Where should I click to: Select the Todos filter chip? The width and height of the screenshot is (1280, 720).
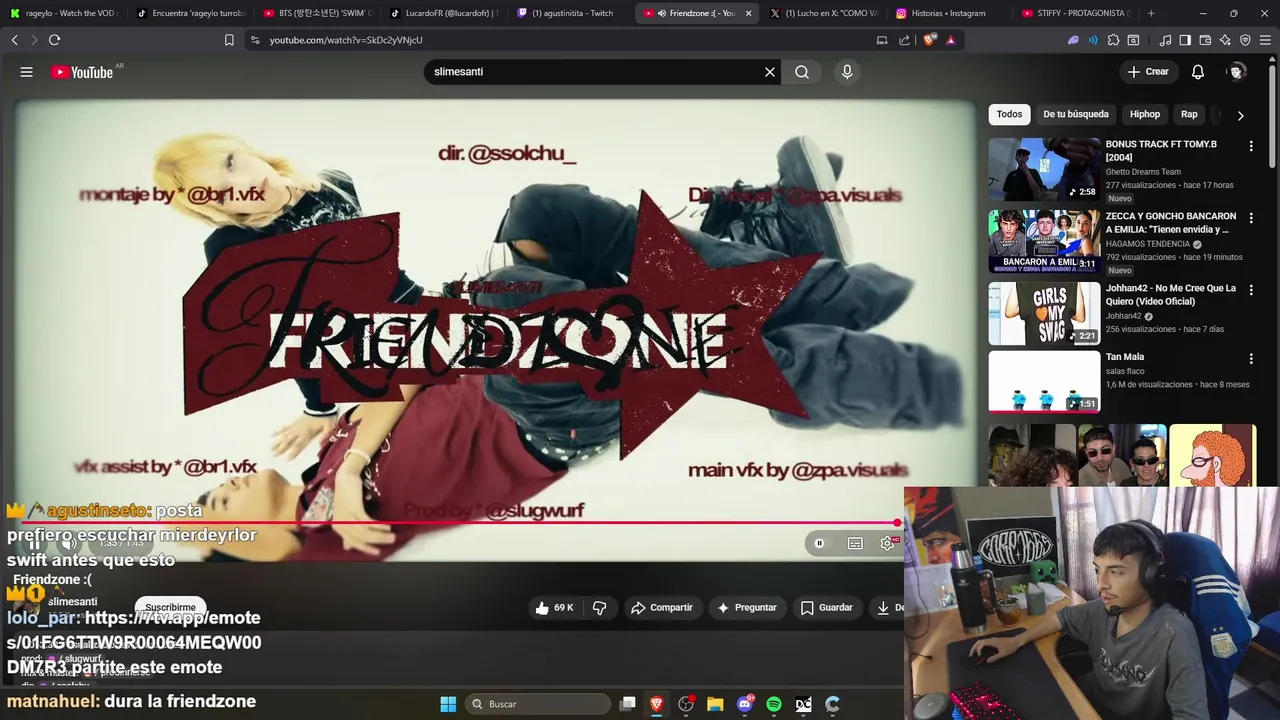click(1009, 114)
